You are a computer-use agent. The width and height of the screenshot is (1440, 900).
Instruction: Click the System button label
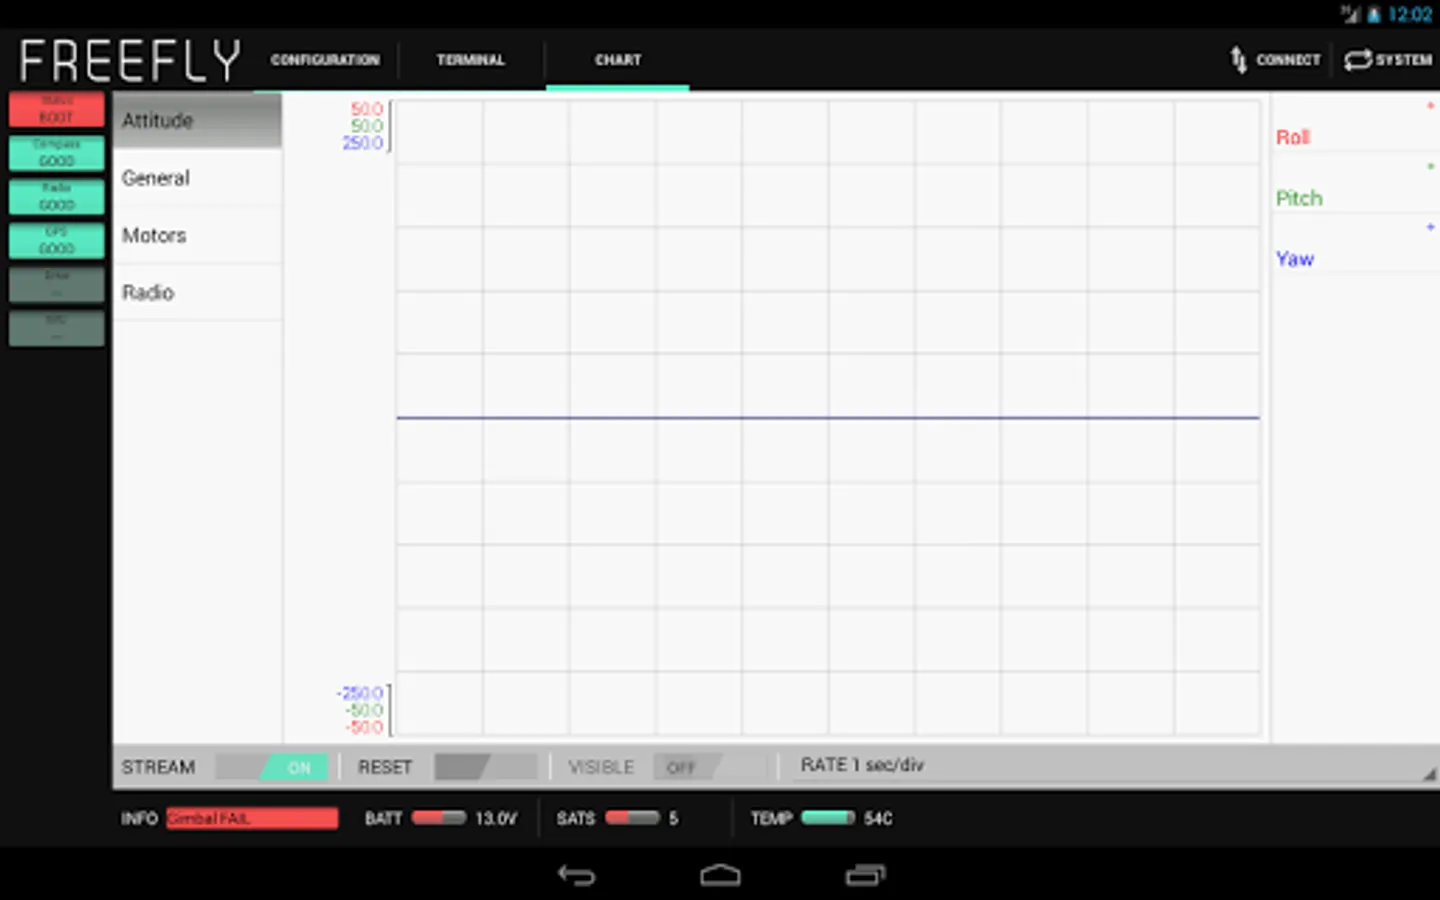coord(1404,60)
